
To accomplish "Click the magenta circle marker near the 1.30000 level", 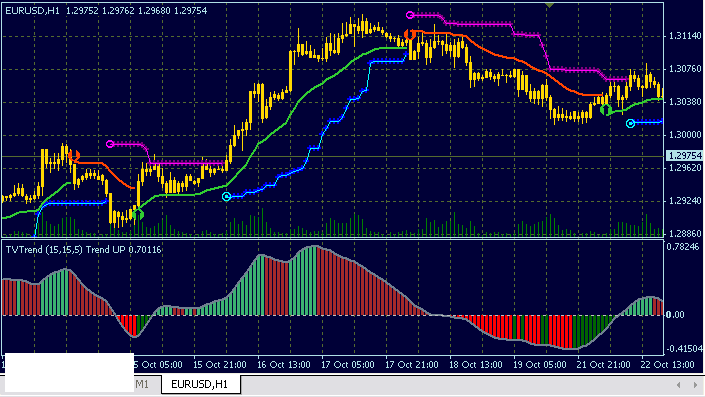I will [x=110, y=144].
